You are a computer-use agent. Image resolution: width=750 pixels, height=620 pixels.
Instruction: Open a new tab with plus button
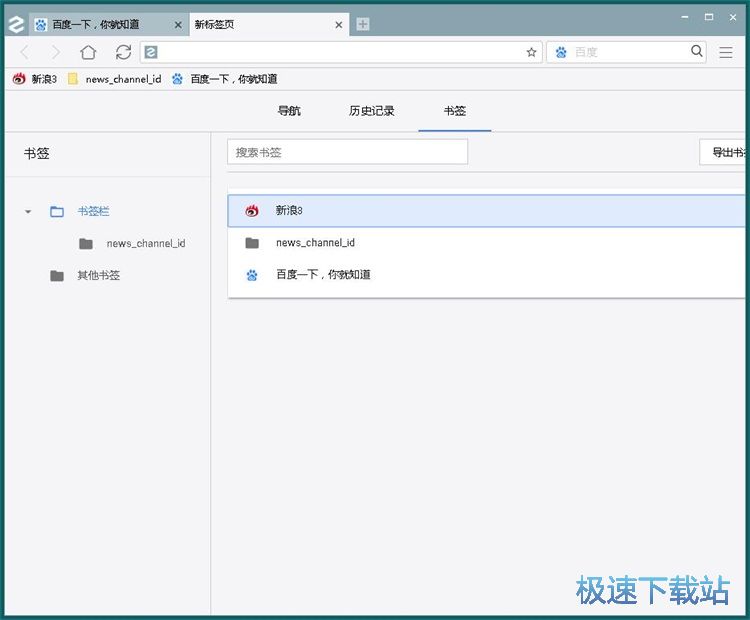363,24
